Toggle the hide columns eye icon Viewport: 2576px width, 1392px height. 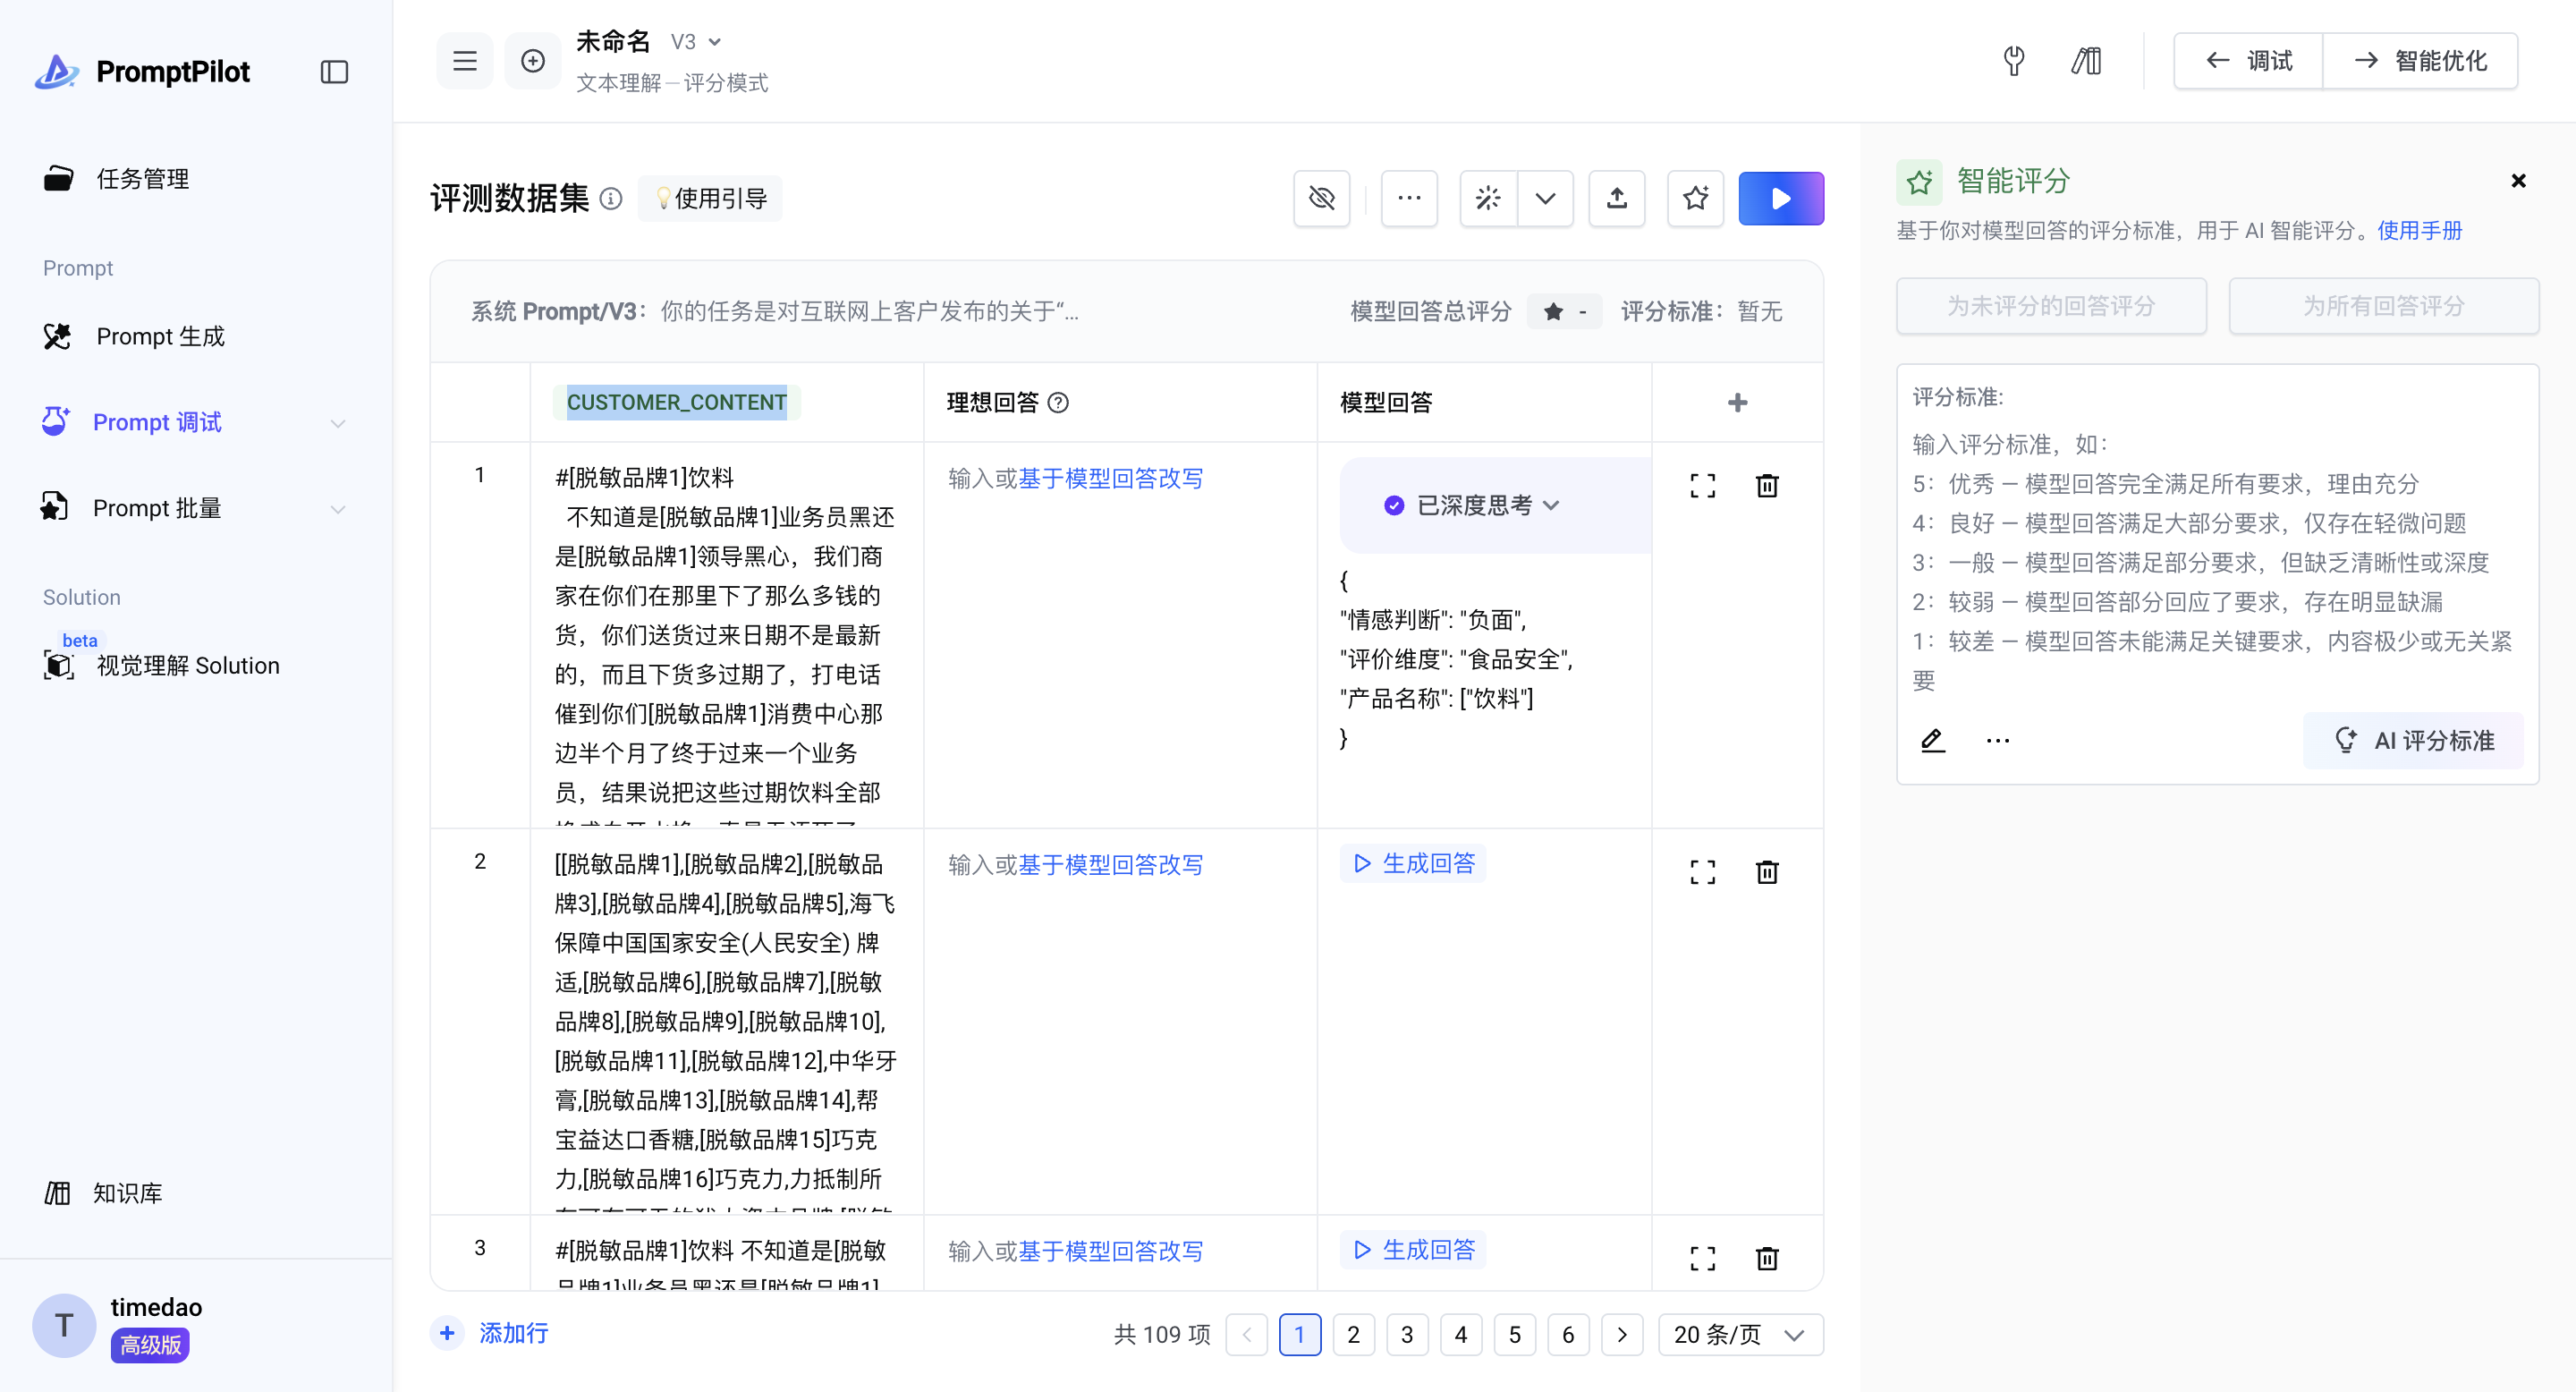pyautogui.click(x=1321, y=198)
